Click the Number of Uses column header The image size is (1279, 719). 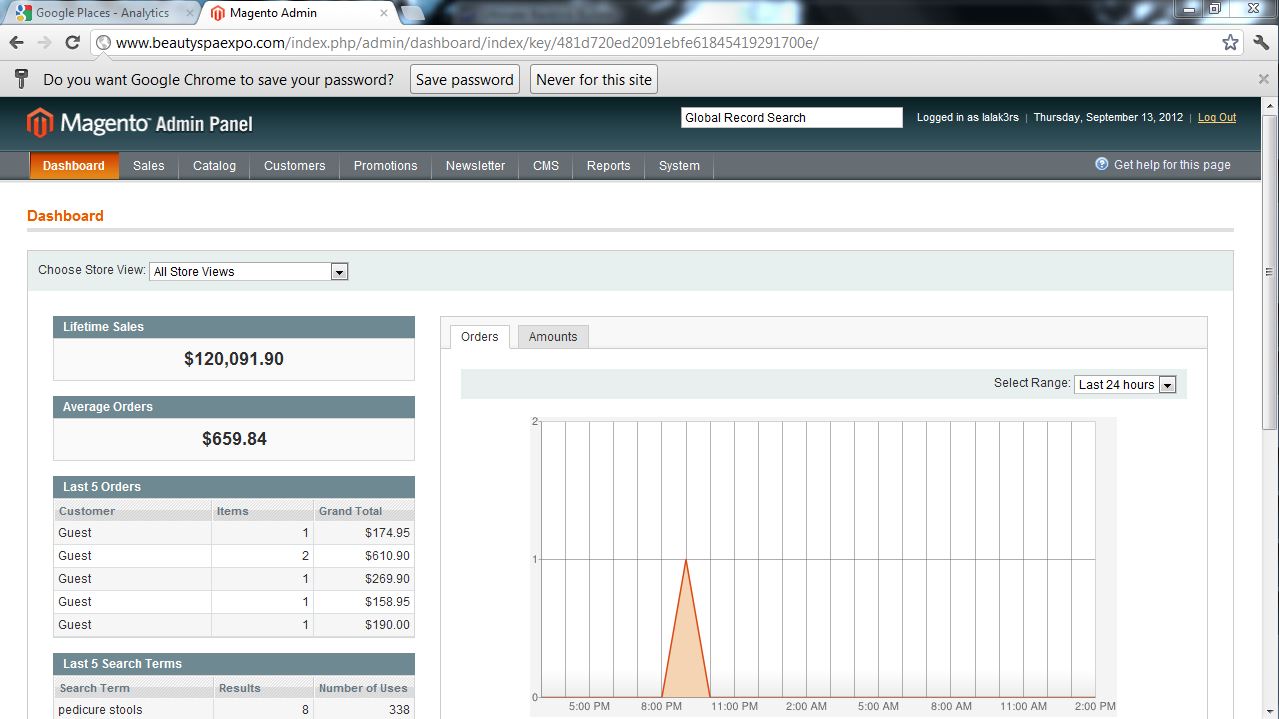(x=363, y=688)
